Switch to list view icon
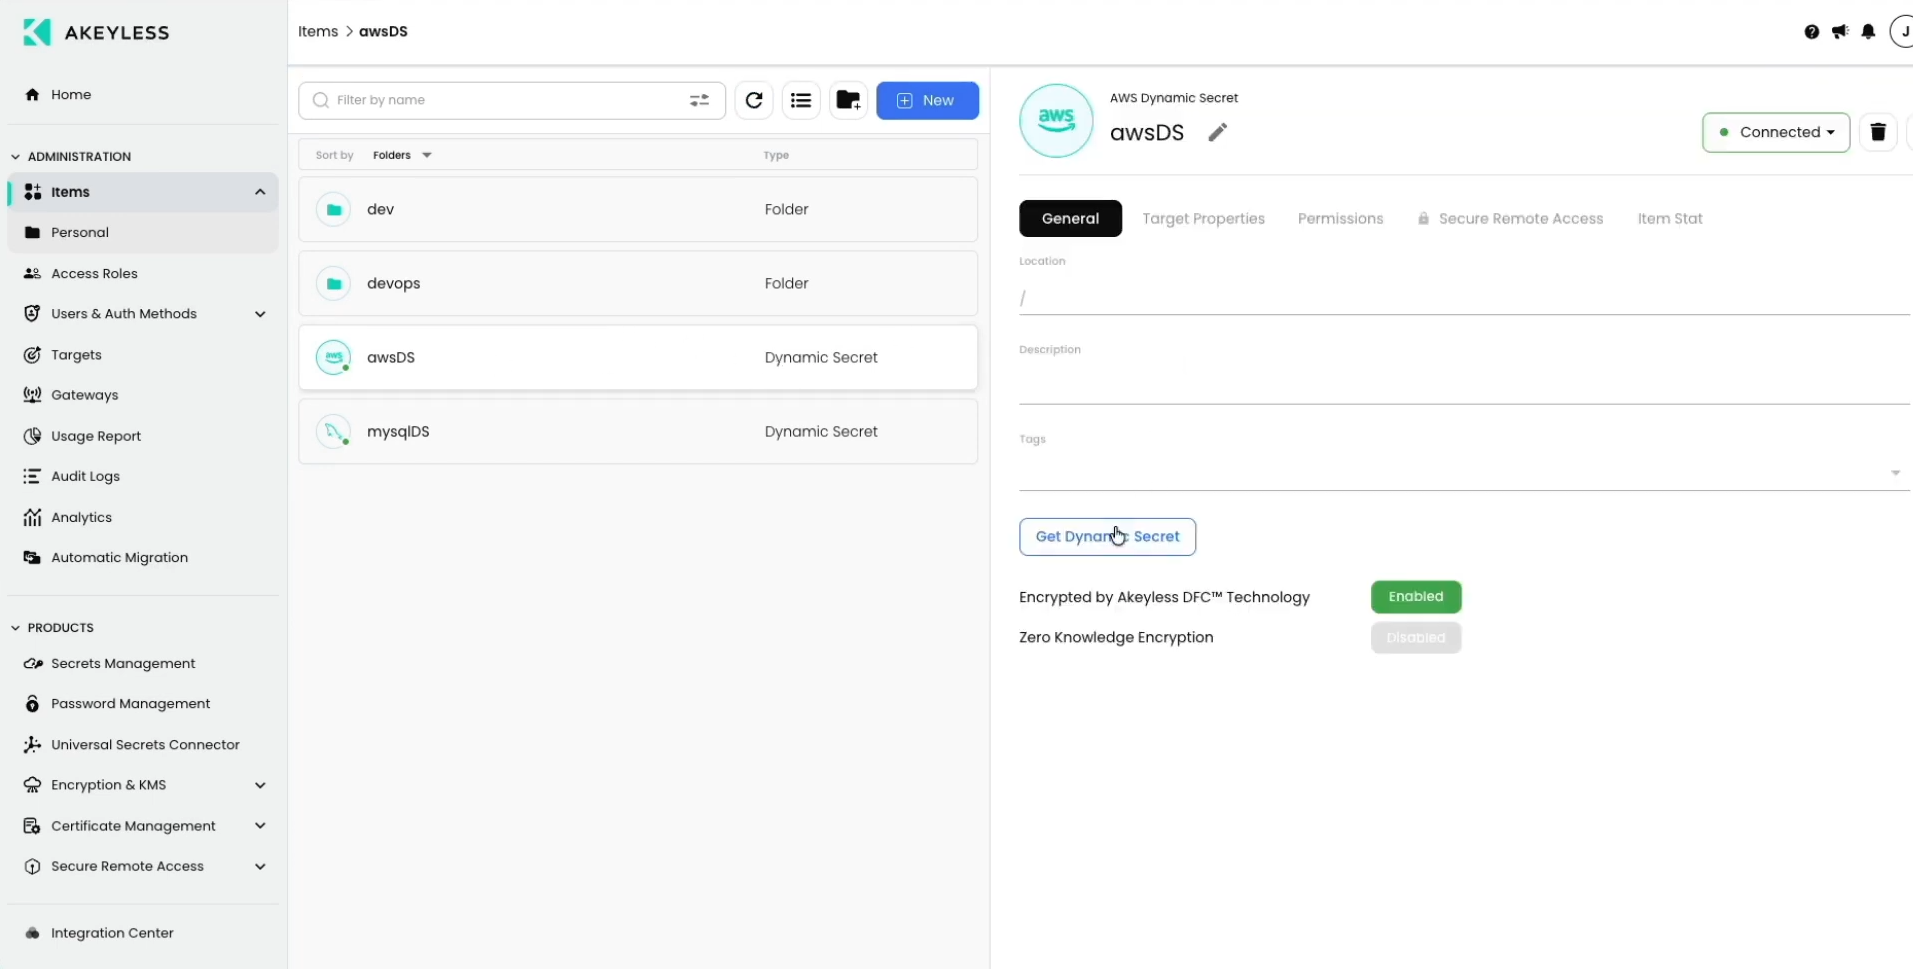The height and width of the screenshot is (969, 1913). point(801,100)
